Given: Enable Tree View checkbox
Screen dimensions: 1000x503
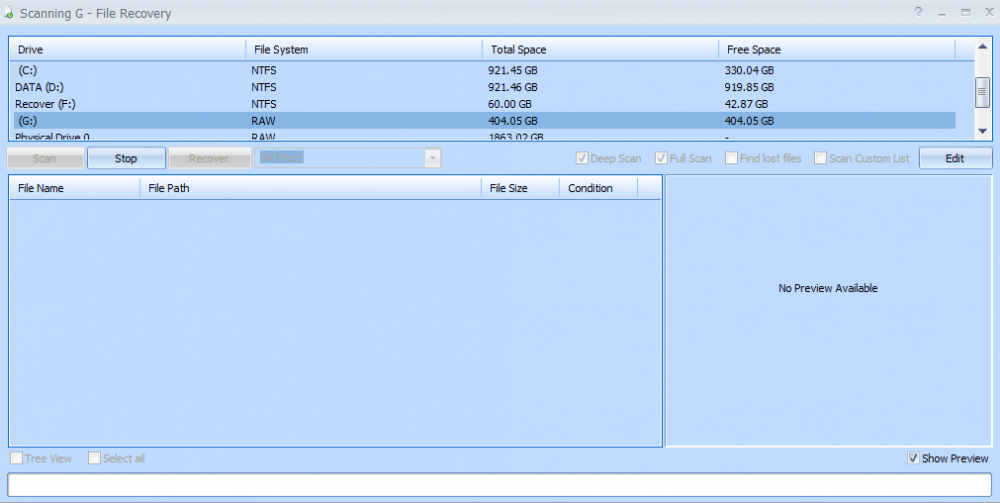Looking at the screenshot, I should click(16, 458).
